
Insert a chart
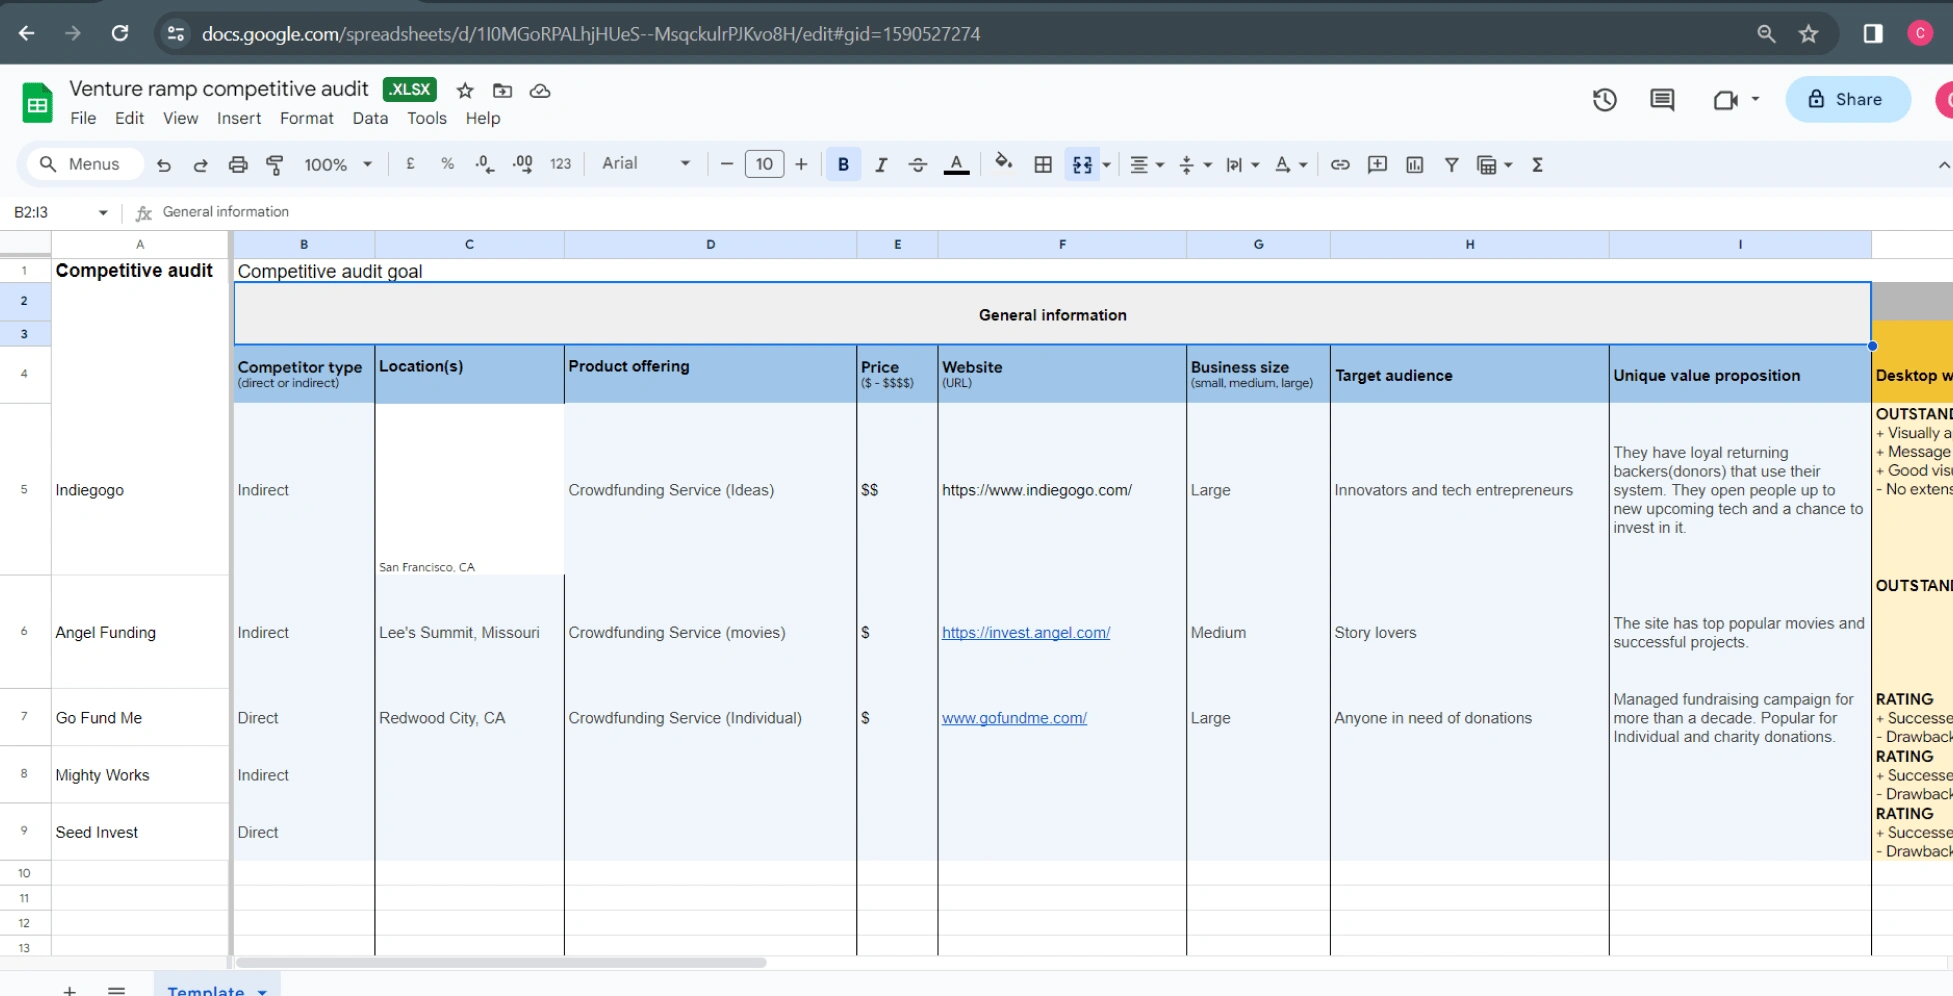tap(1414, 165)
